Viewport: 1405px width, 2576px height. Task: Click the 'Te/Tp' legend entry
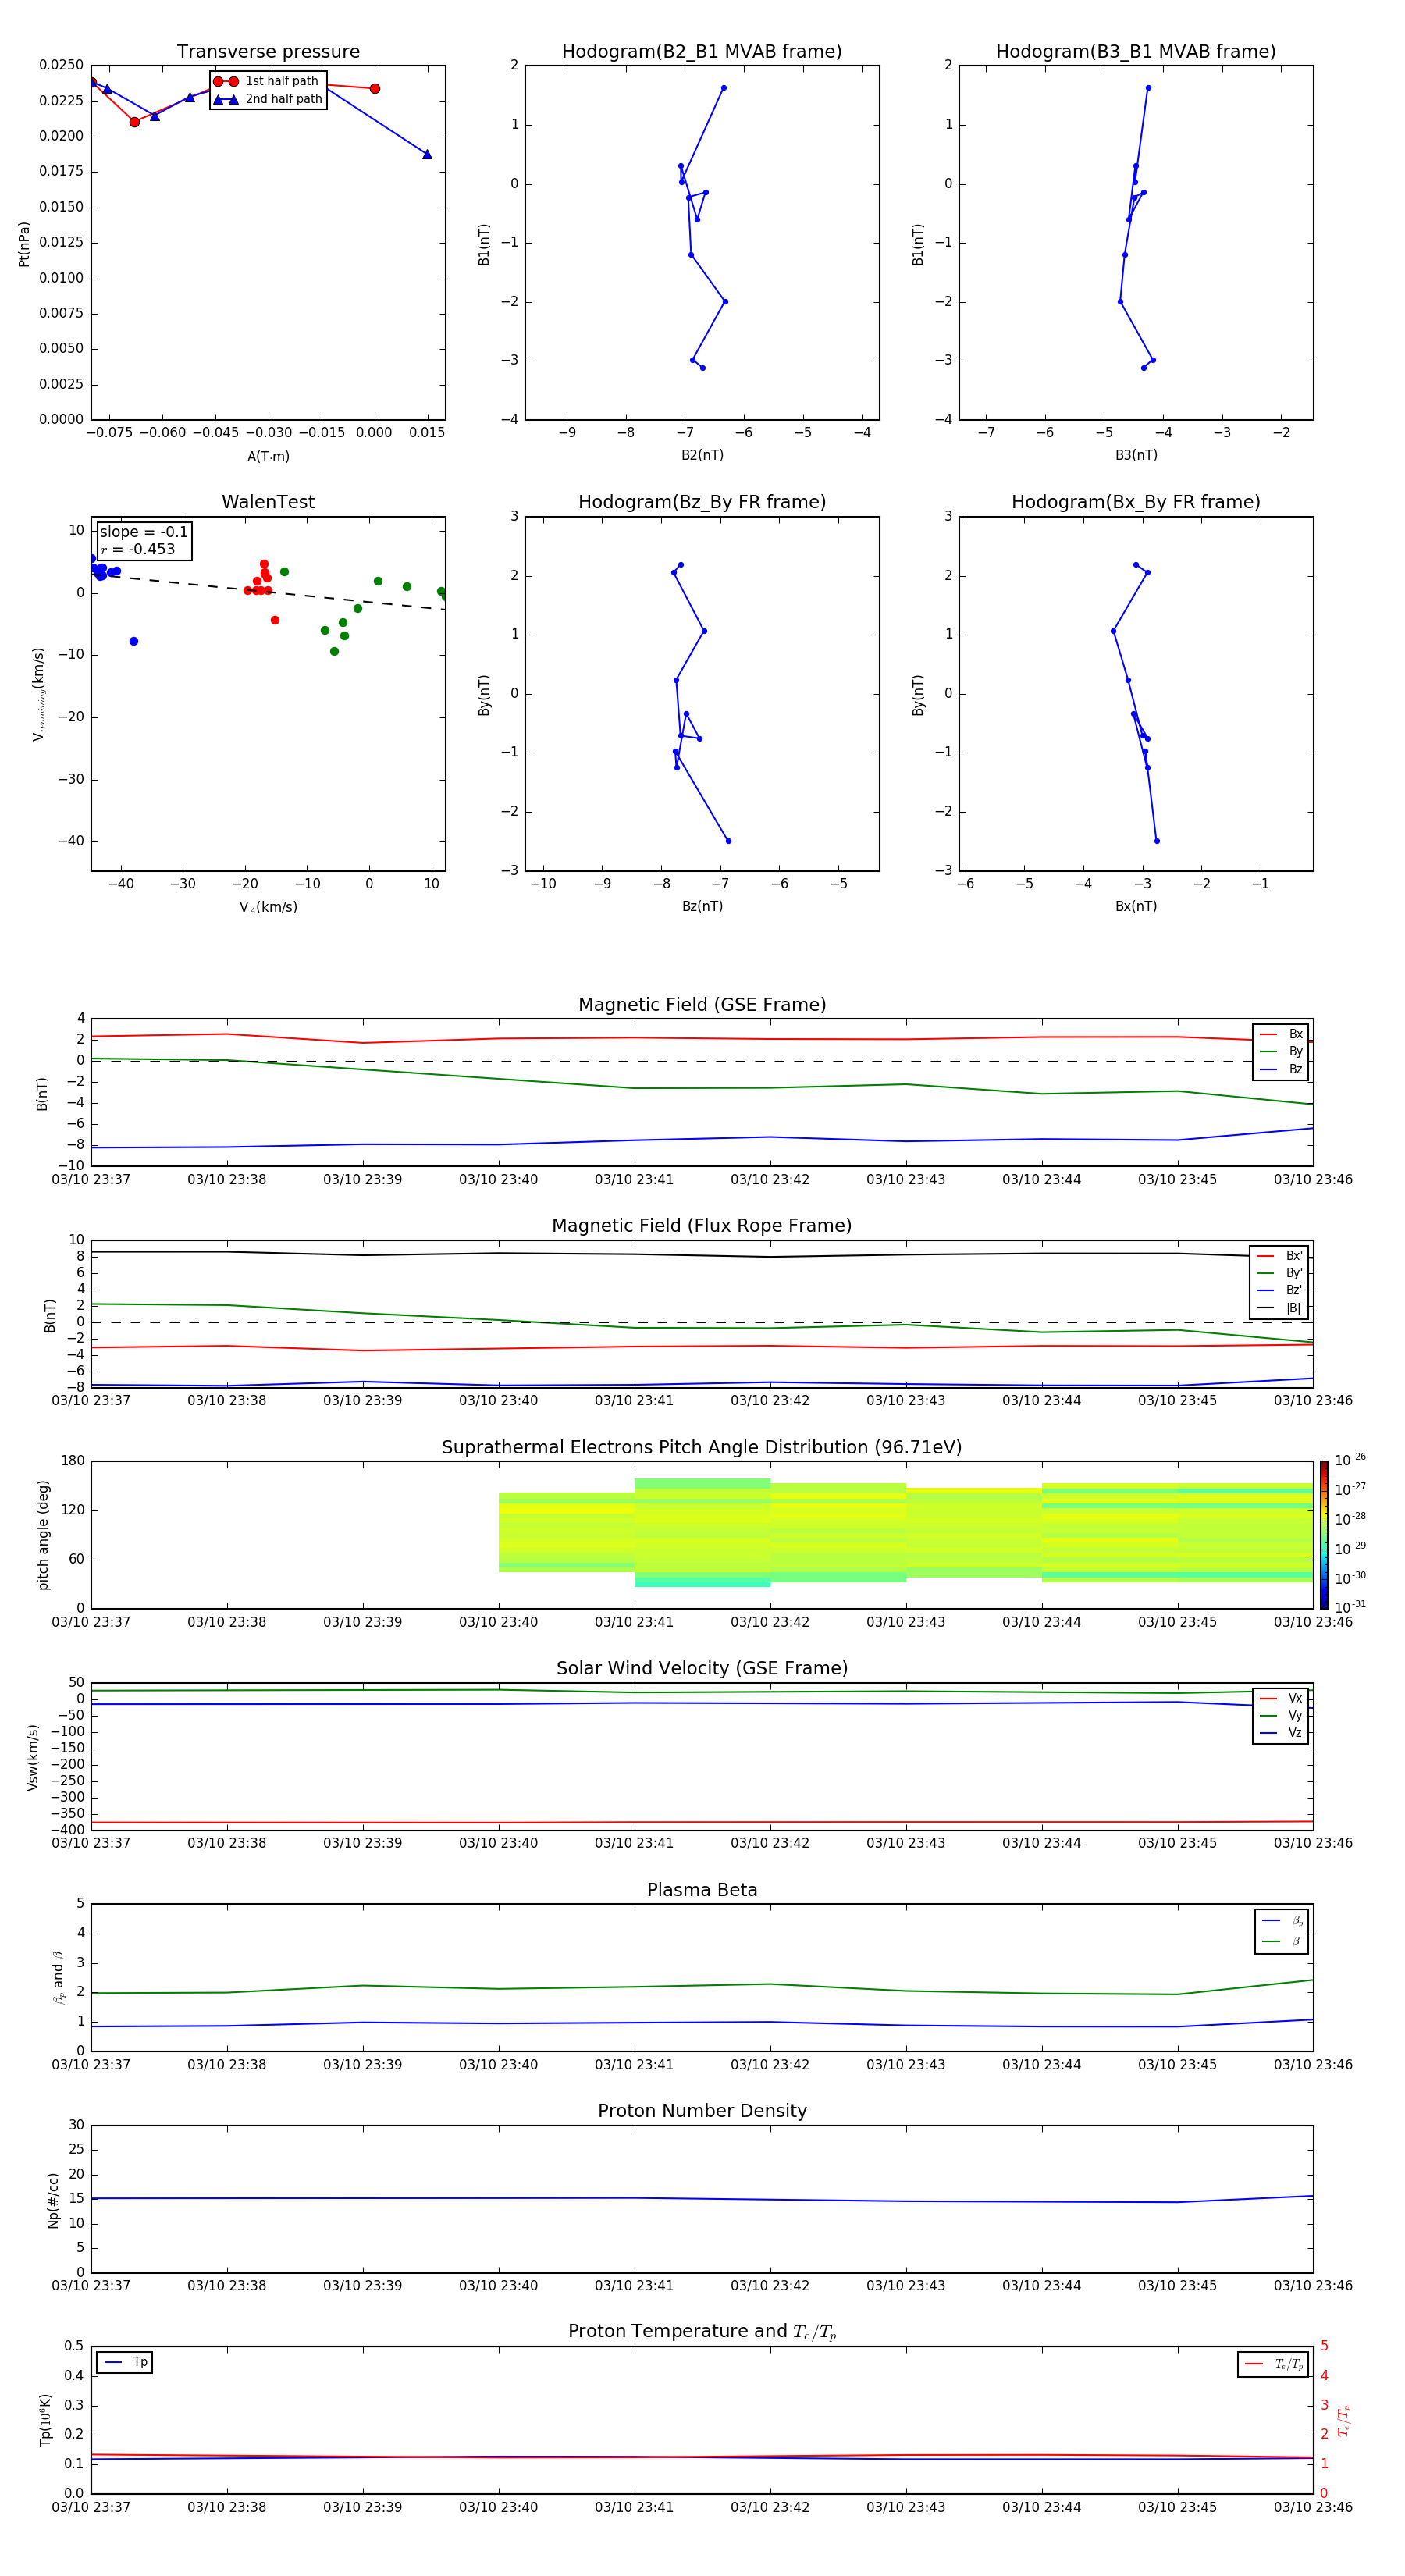(x=1274, y=2364)
